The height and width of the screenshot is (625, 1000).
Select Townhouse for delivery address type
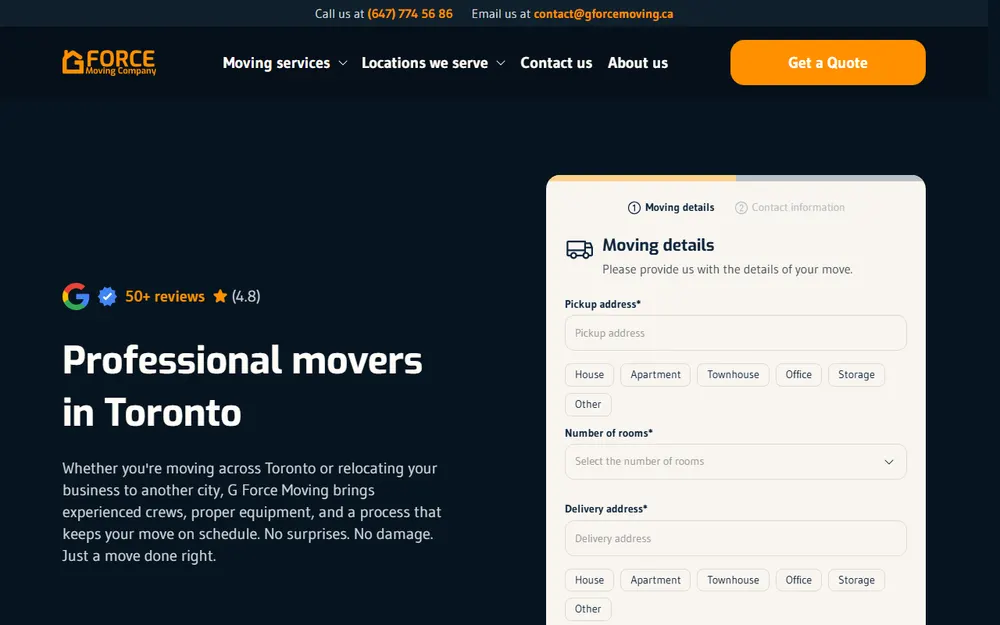tap(733, 580)
